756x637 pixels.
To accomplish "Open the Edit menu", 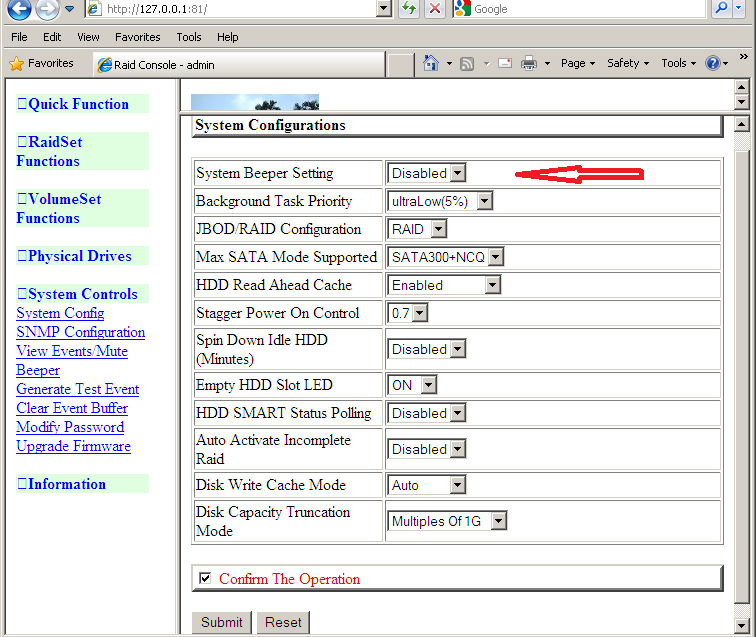I will click(52, 37).
